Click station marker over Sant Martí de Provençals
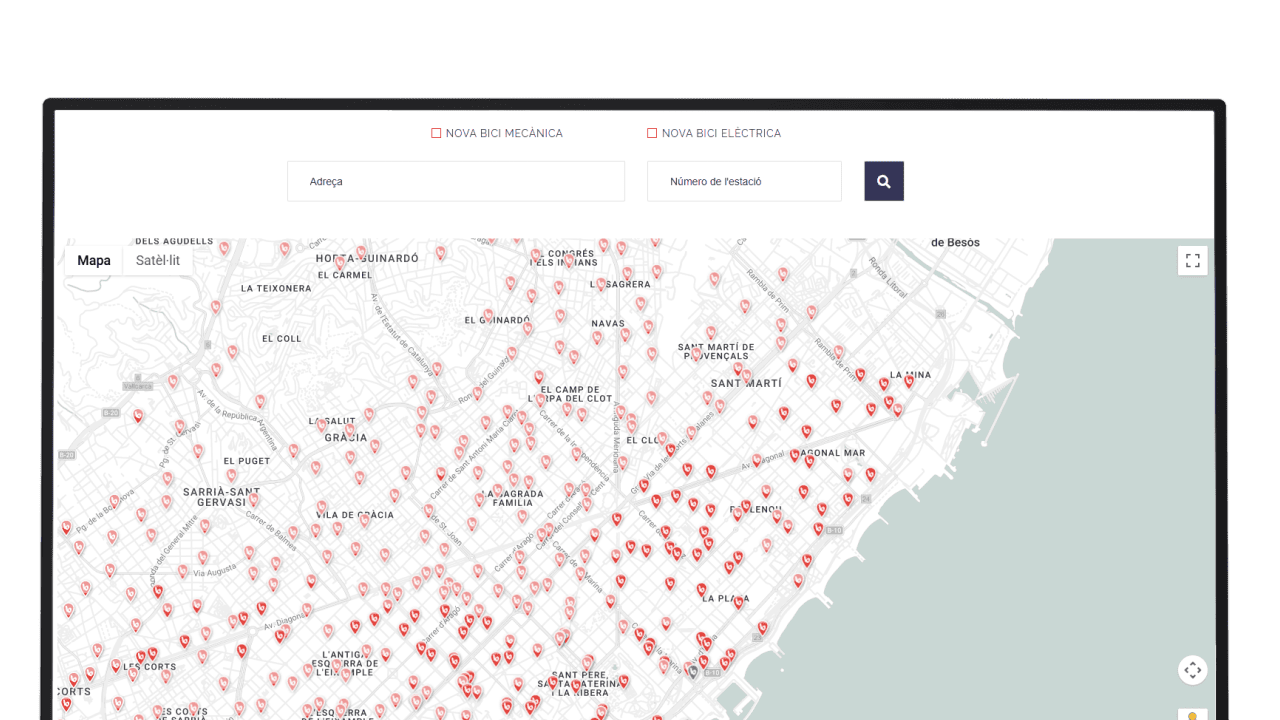This screenshot has width=1280, height=720. [696, 352]
